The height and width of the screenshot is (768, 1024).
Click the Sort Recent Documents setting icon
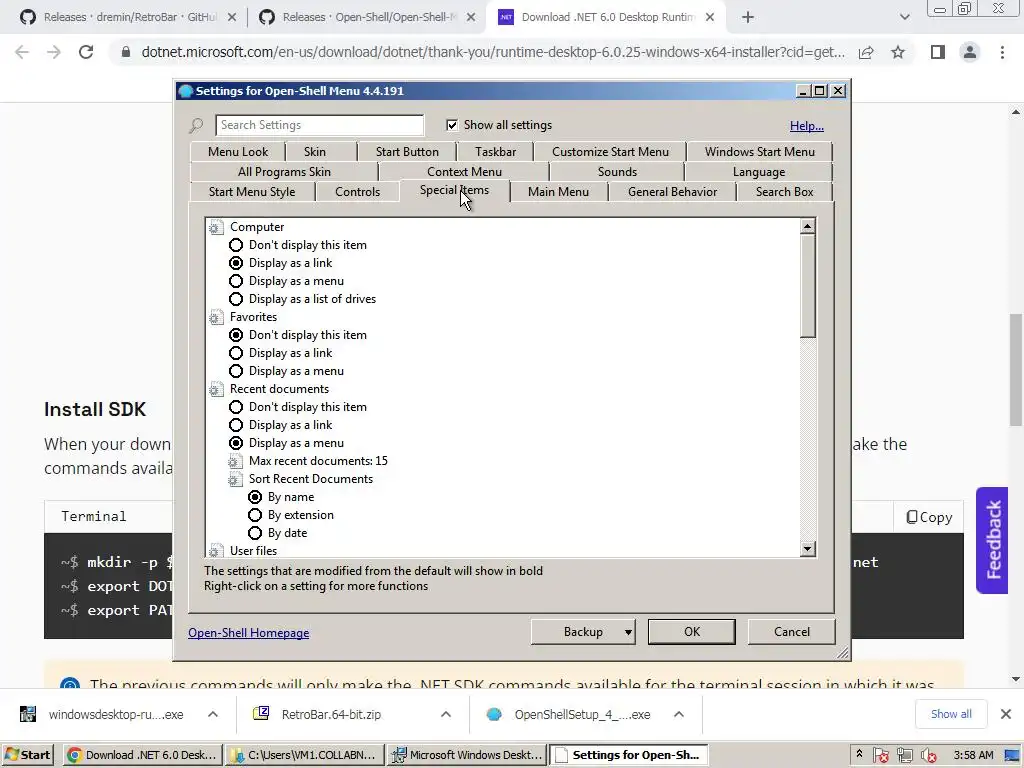235,479
